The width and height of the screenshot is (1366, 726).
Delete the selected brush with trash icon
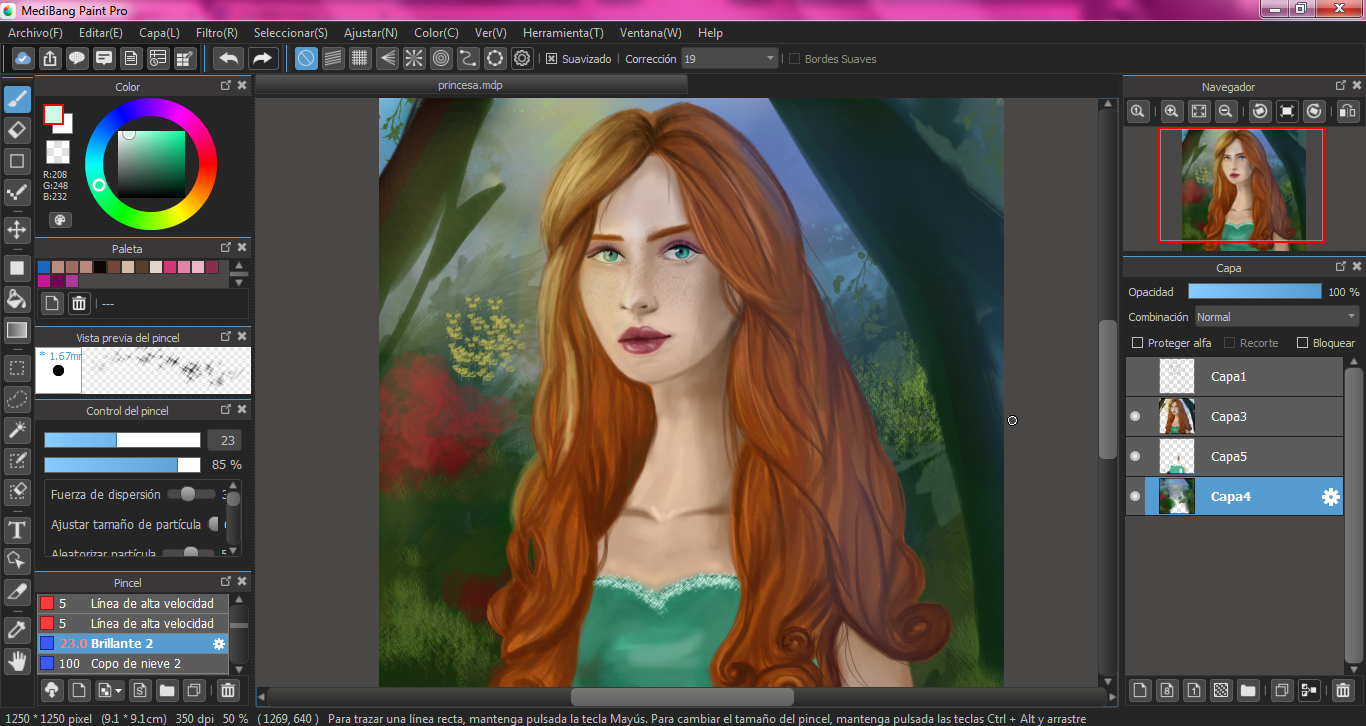point(228,690)
